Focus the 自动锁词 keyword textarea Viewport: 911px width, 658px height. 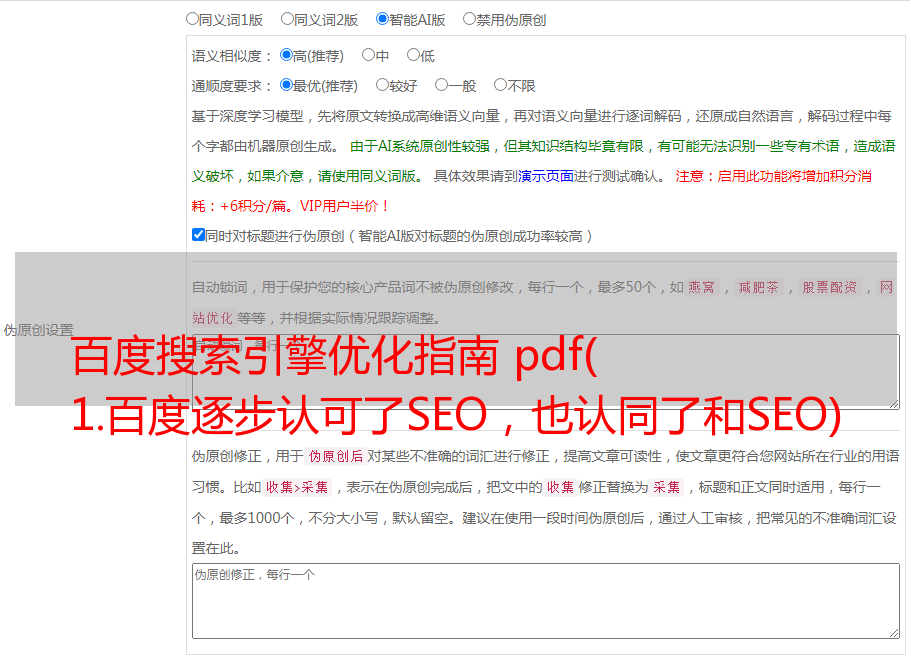(546, 372)
